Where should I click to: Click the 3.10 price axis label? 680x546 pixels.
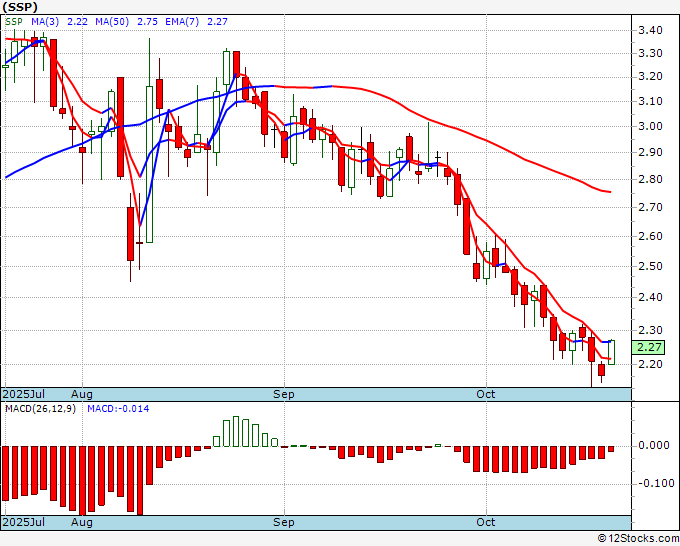[x=650, y=101]
